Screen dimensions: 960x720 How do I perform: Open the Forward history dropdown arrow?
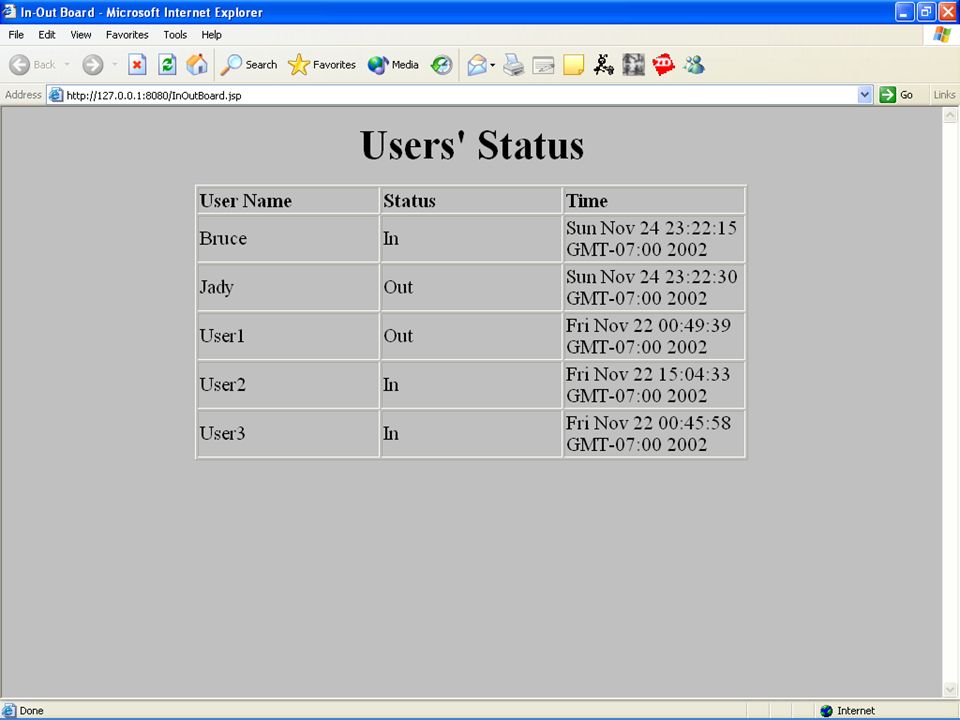(x=114, y=64)
